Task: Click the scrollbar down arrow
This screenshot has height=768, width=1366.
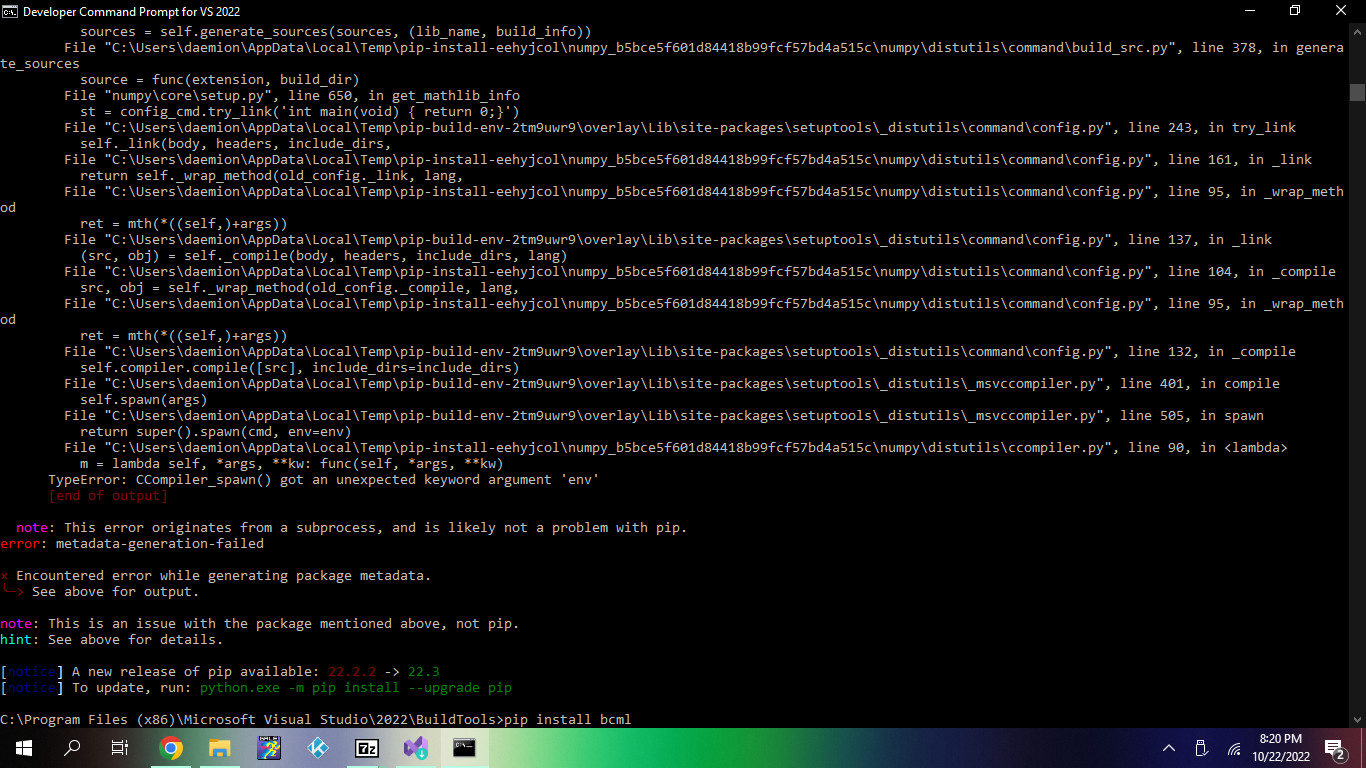Action: [x=1357, y=719]
